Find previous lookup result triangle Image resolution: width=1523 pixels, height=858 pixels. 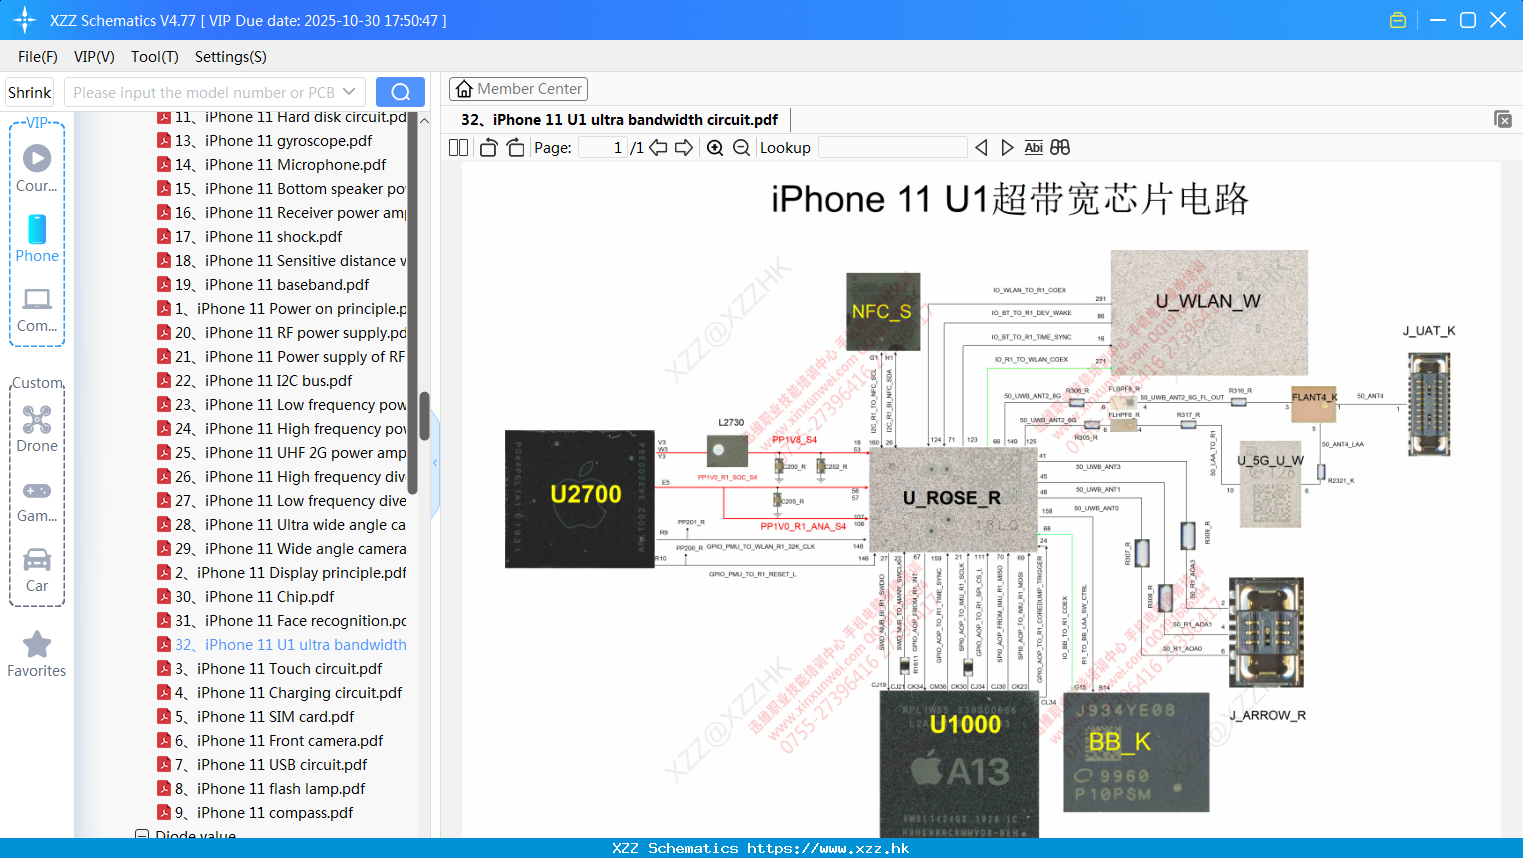pyautogui.click(x=981, y=148)
